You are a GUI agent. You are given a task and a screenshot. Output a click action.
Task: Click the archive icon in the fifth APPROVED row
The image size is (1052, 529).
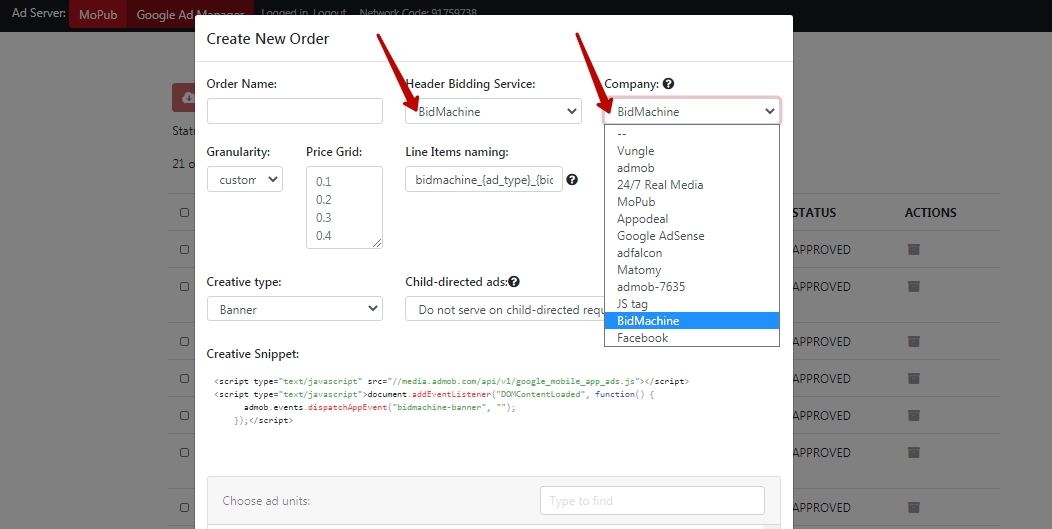click(x=913, y=415)
